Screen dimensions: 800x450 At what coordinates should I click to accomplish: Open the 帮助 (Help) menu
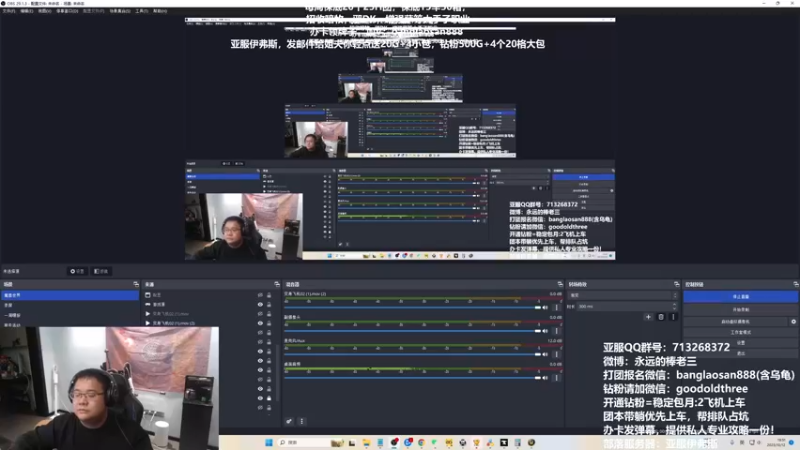tap(160, 11)
